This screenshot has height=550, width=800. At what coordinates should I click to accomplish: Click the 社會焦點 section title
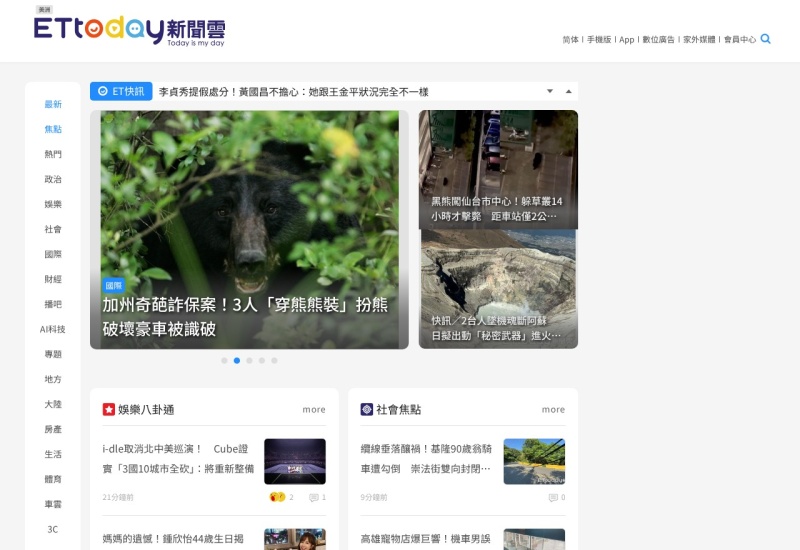click(x=398, y=410)
